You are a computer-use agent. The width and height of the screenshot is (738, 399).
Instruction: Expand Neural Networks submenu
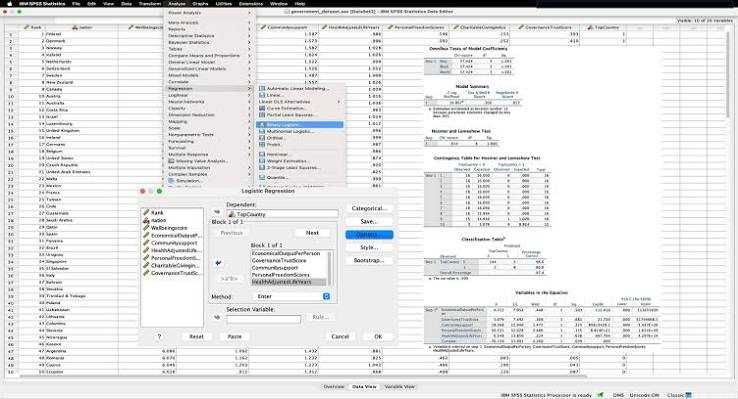tap(249, 102)
